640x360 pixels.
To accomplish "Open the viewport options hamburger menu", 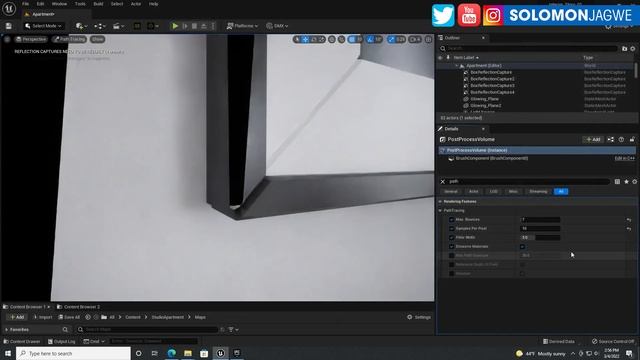I will click(7, 39).
